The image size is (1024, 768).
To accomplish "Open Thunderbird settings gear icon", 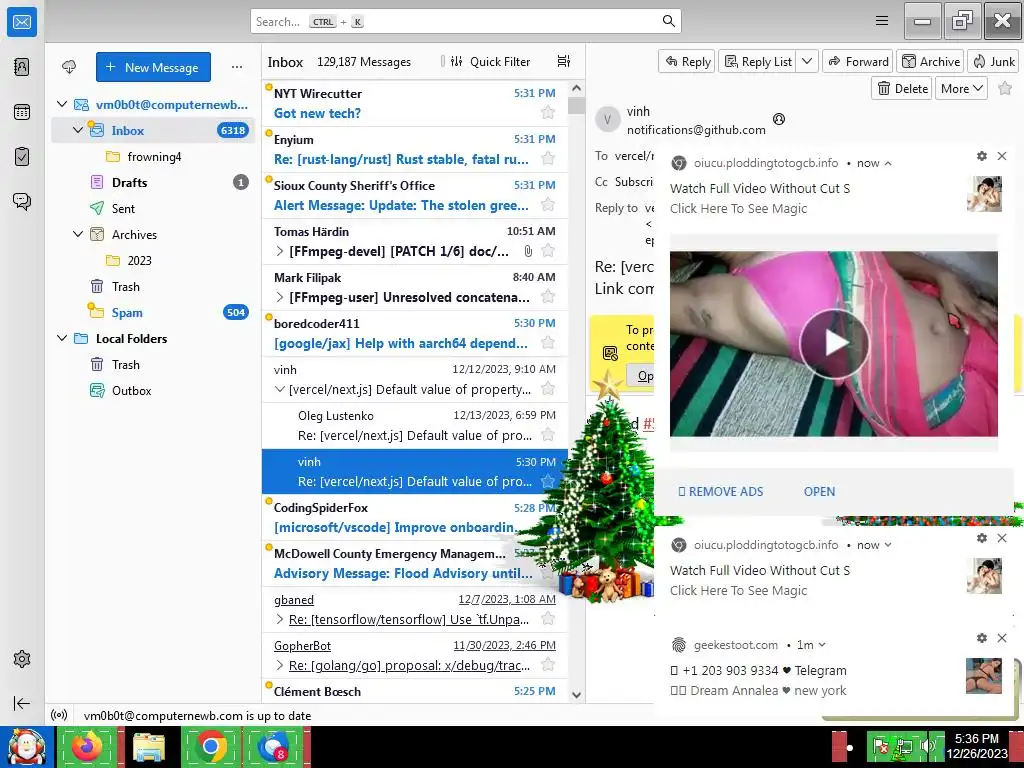I will [x=22, y=659].
